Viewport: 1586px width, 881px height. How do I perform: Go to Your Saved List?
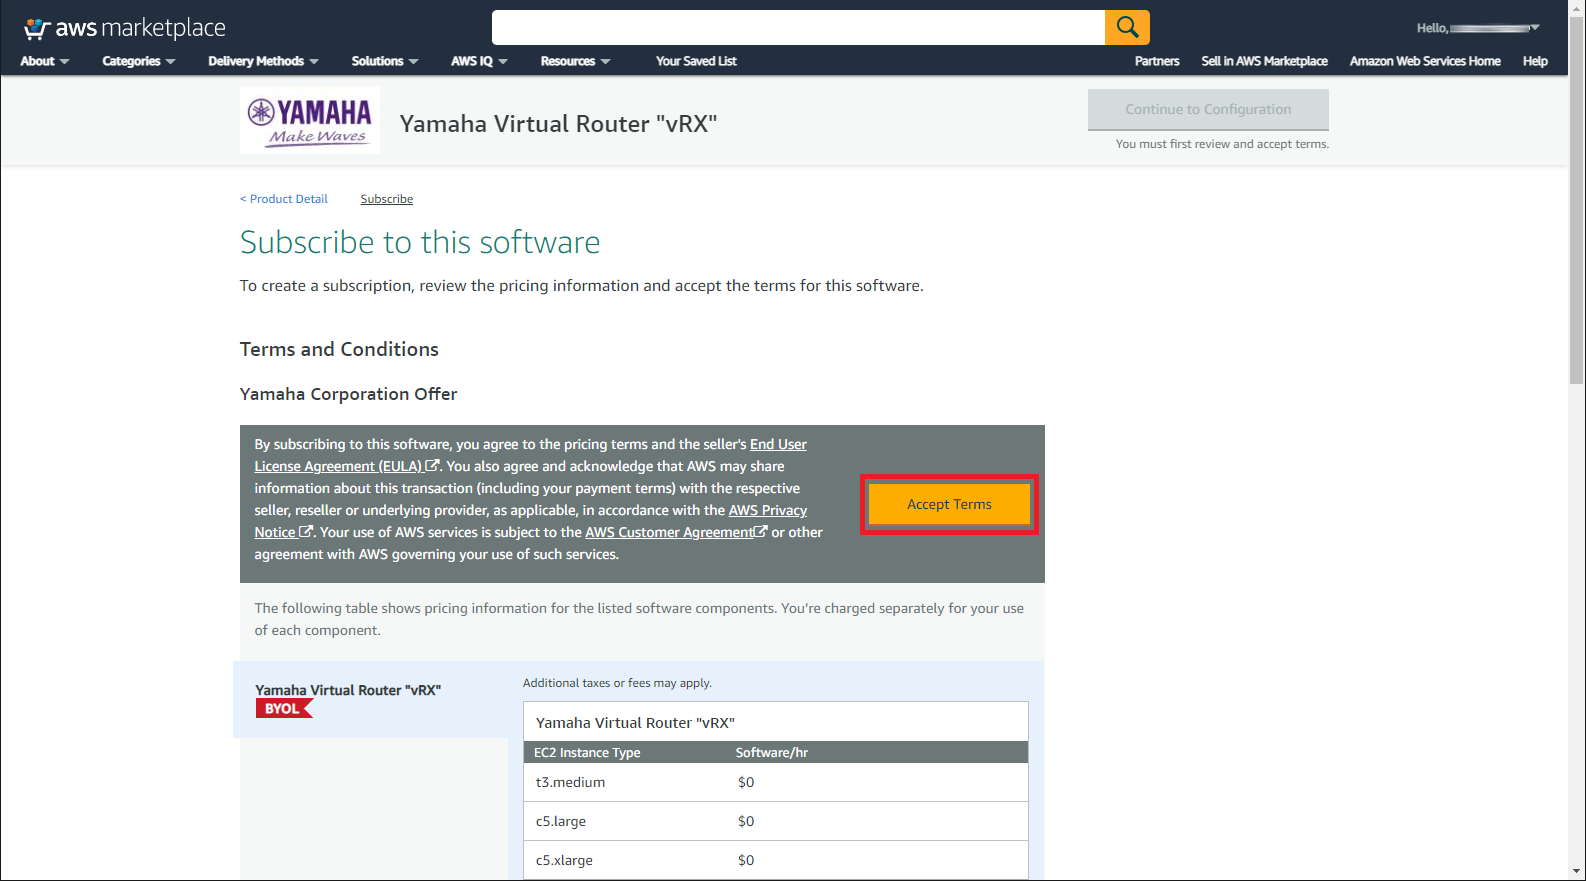point(696,61)
